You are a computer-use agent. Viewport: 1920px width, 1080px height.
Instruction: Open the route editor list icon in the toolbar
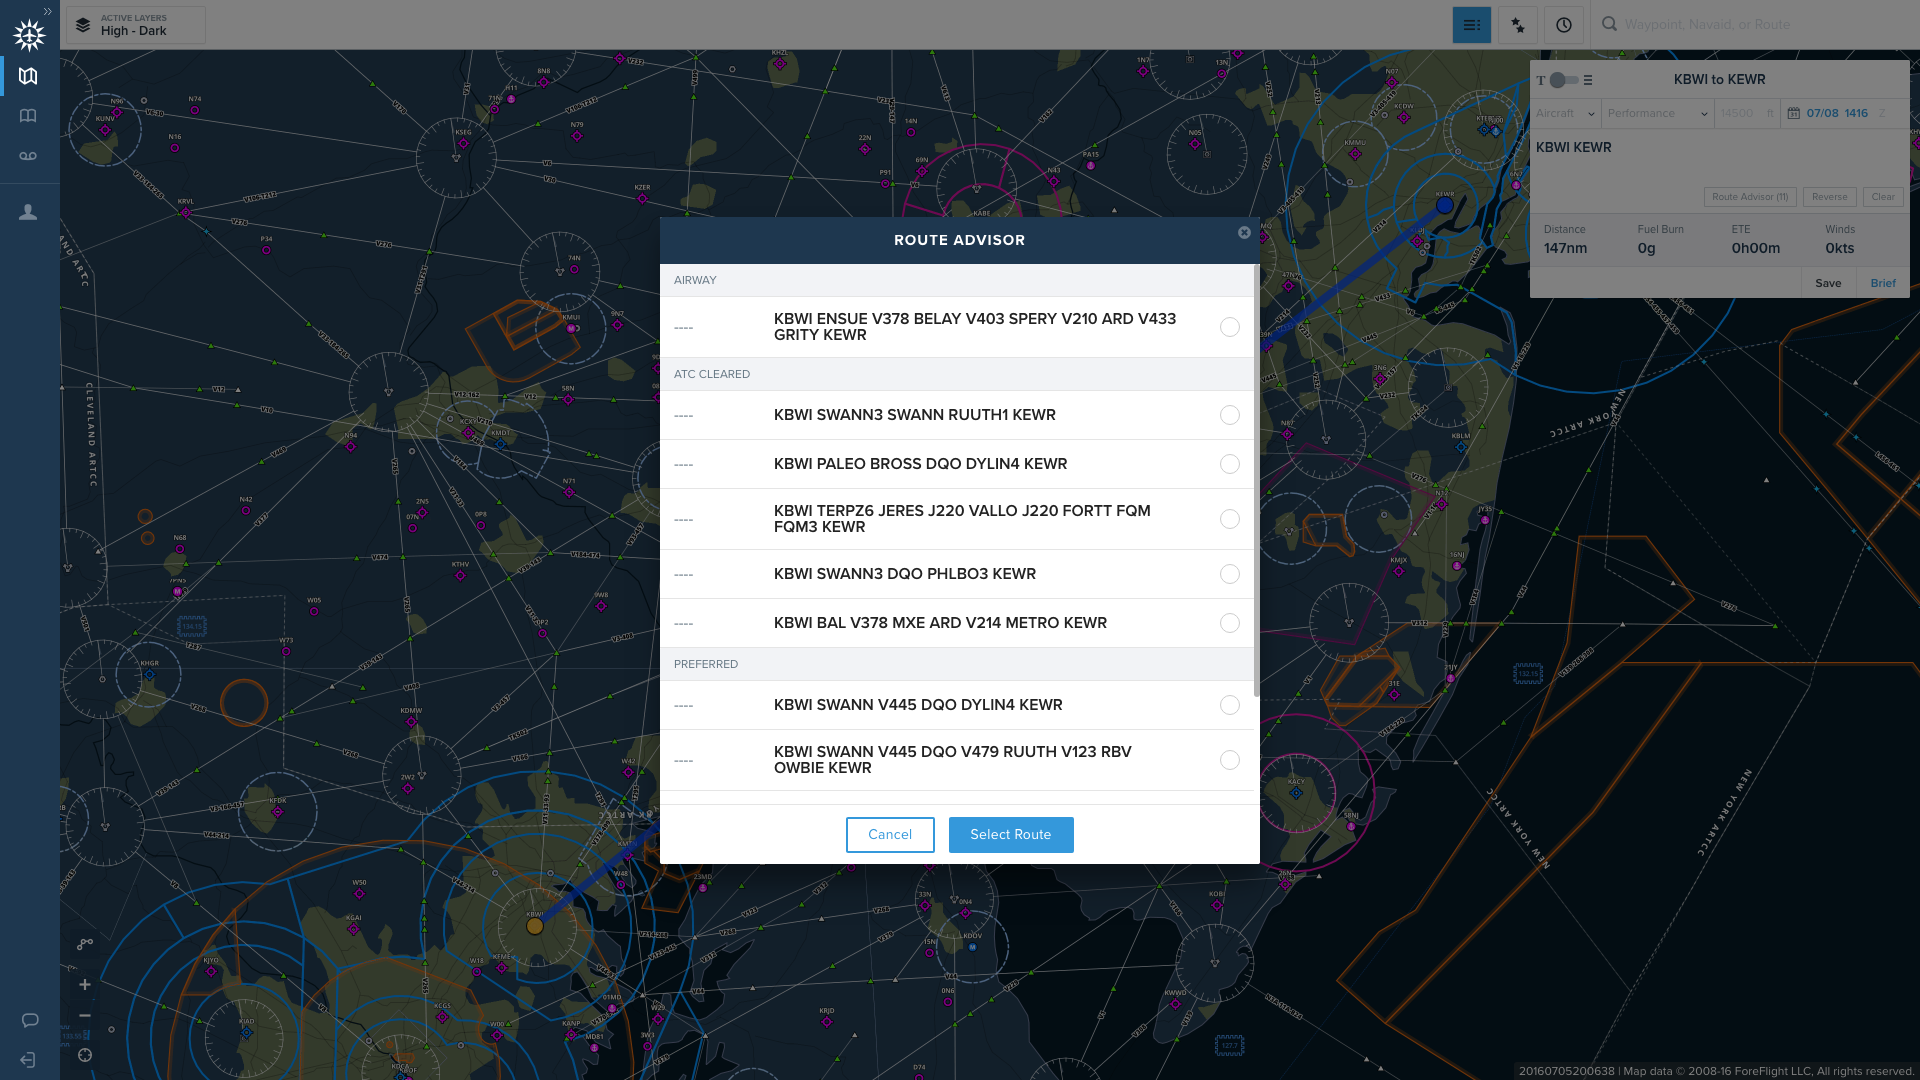coord(1471,24)
